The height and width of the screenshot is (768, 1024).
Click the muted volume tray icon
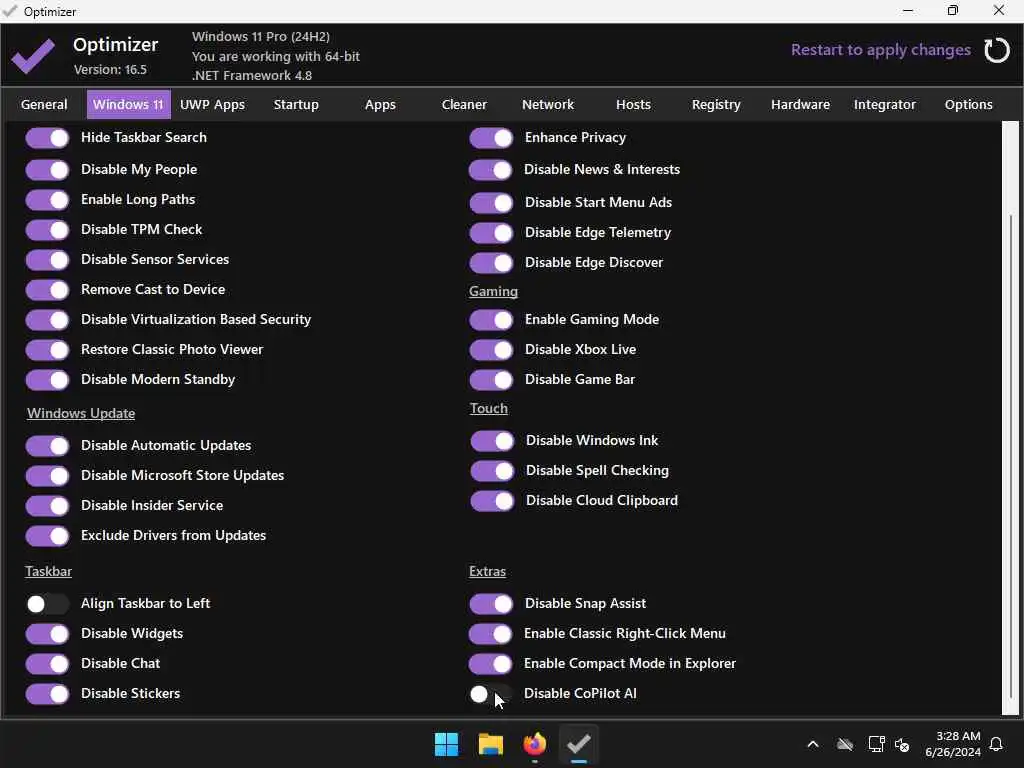[x=903, y=744]
